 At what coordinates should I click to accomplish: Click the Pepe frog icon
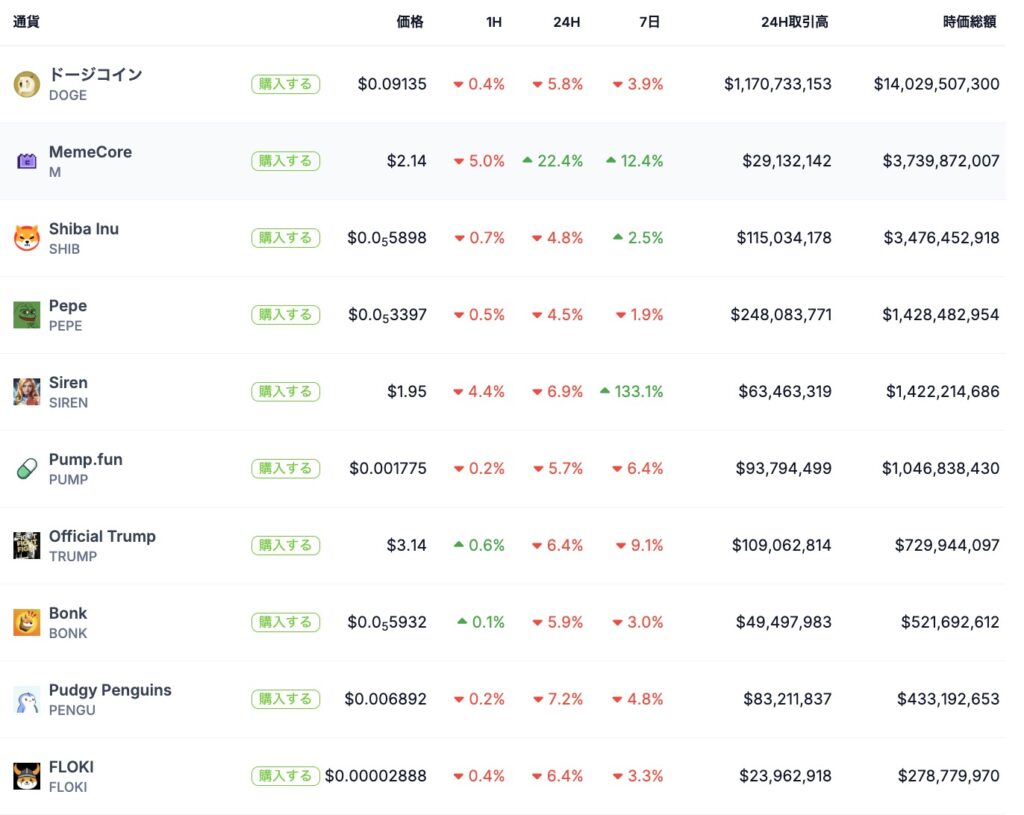tap(26, 315)
